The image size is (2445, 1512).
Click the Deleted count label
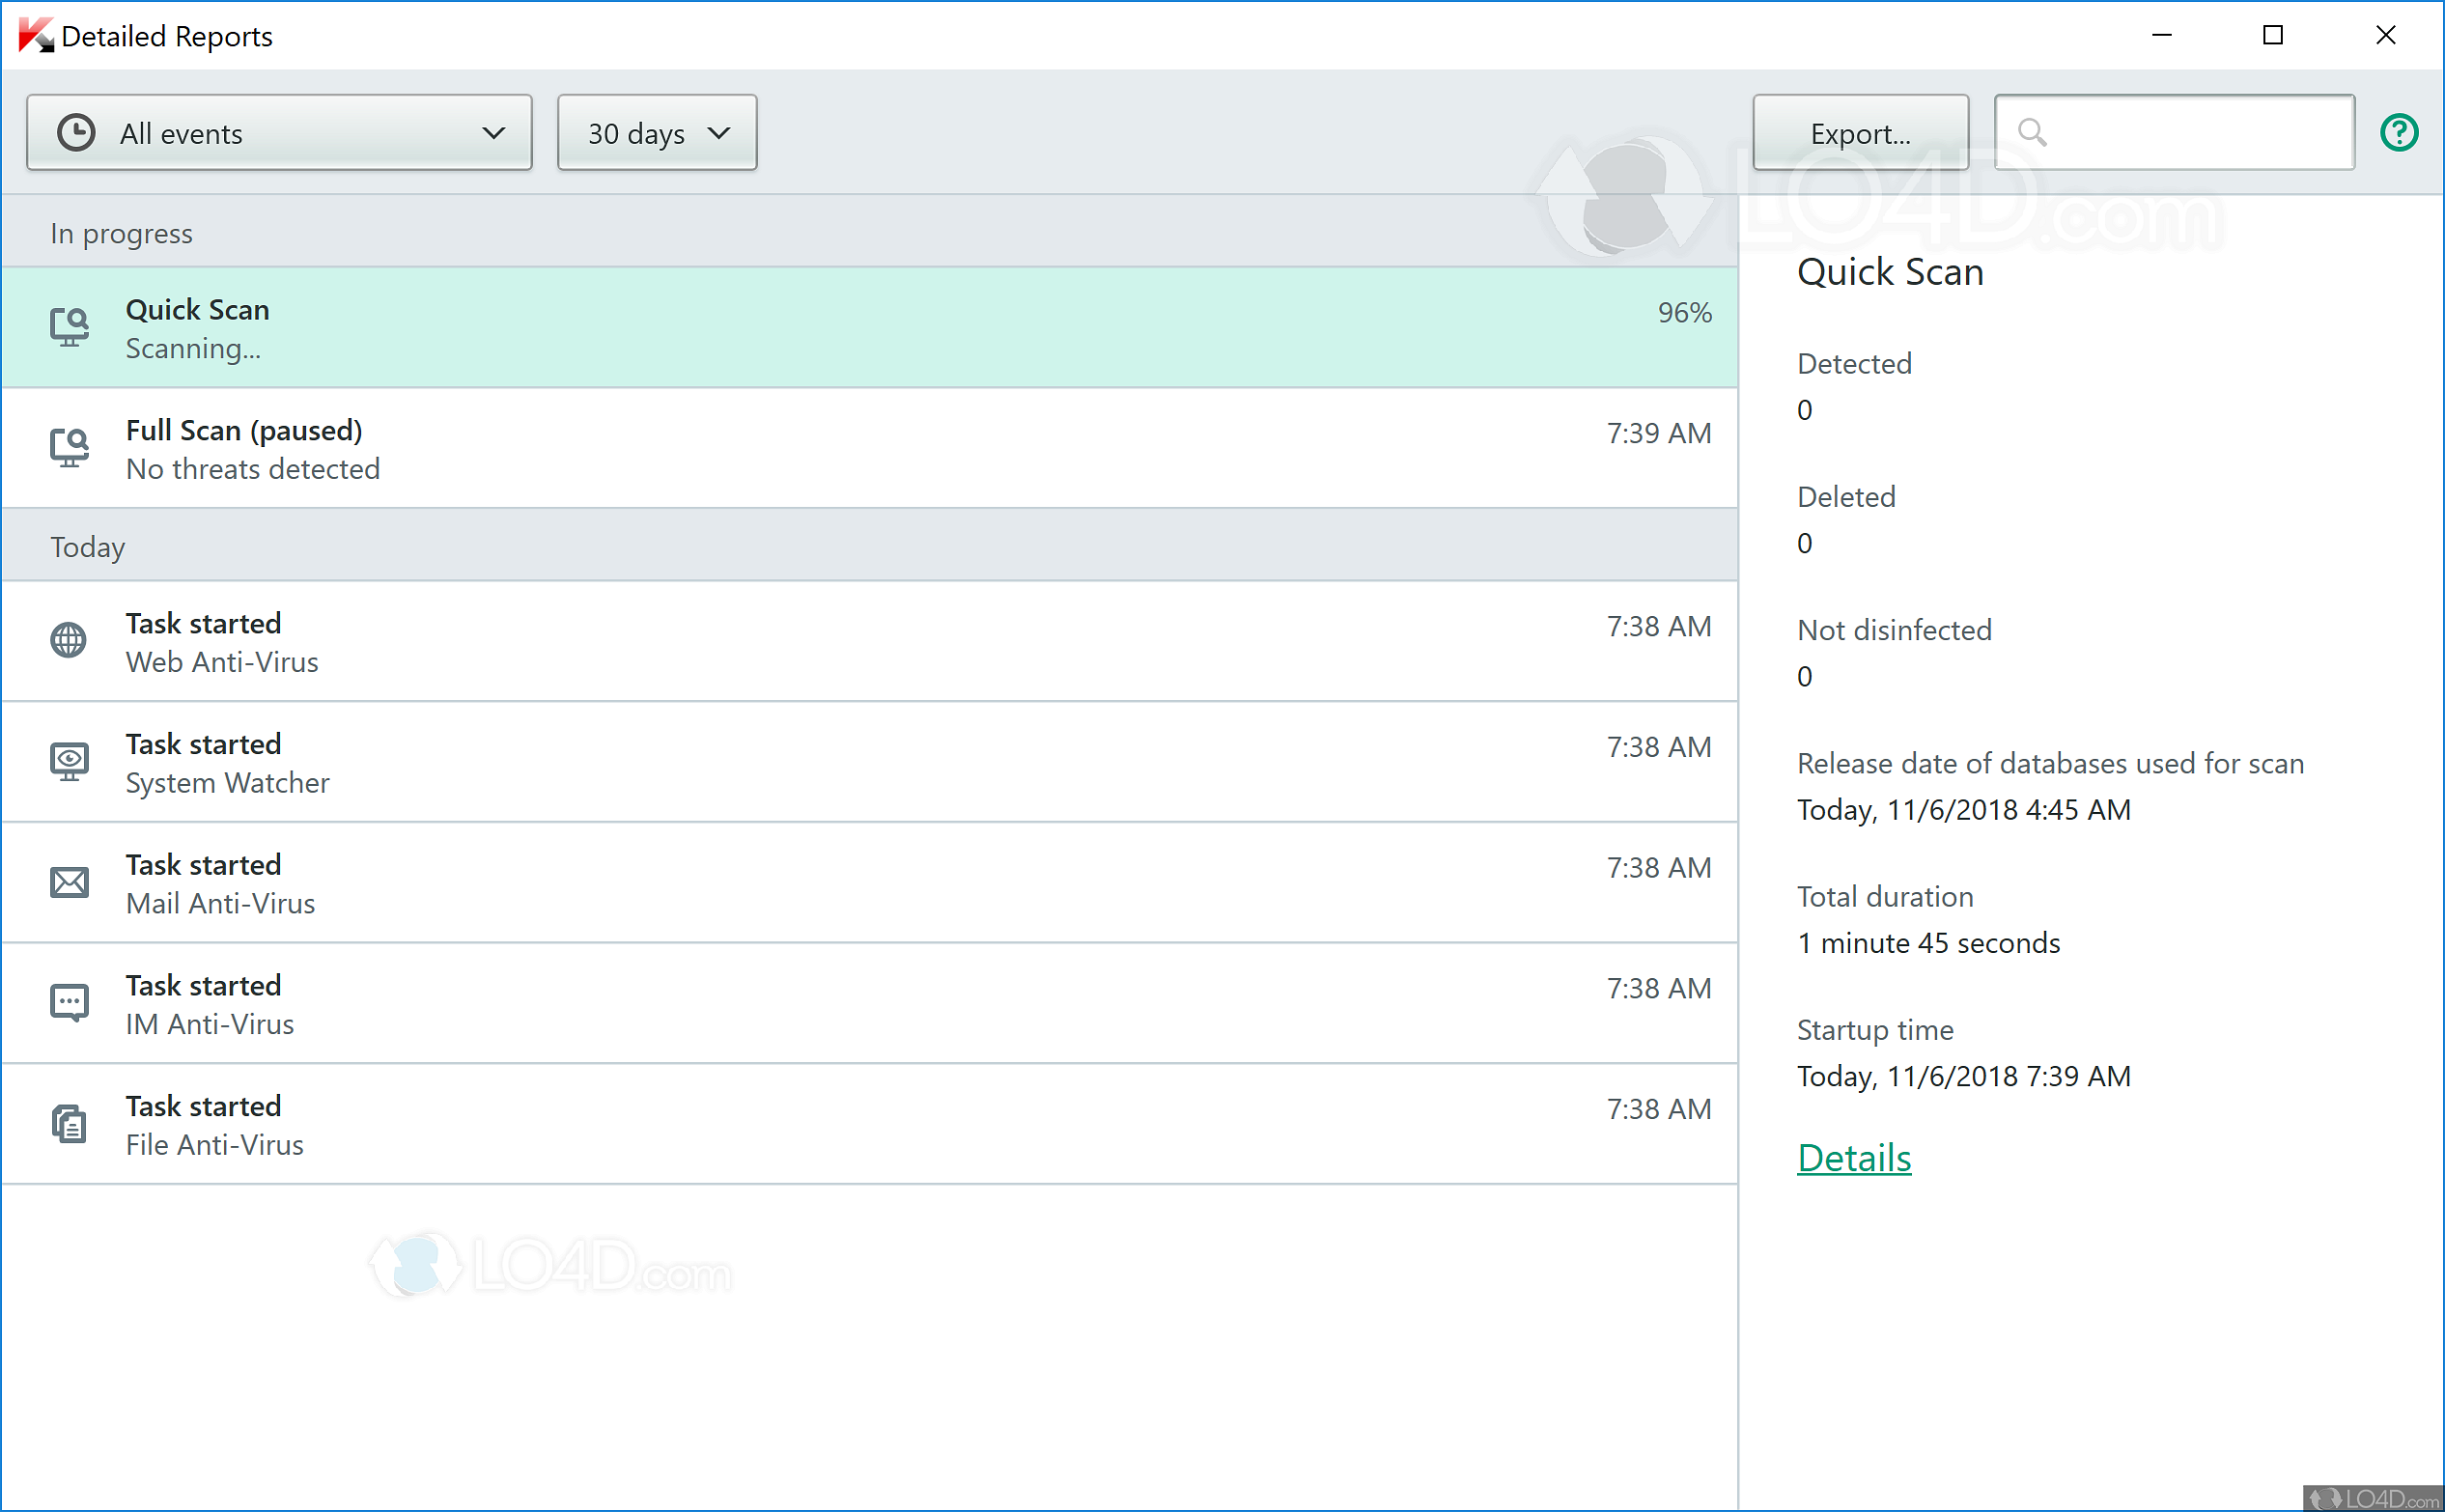[1846, 497]
